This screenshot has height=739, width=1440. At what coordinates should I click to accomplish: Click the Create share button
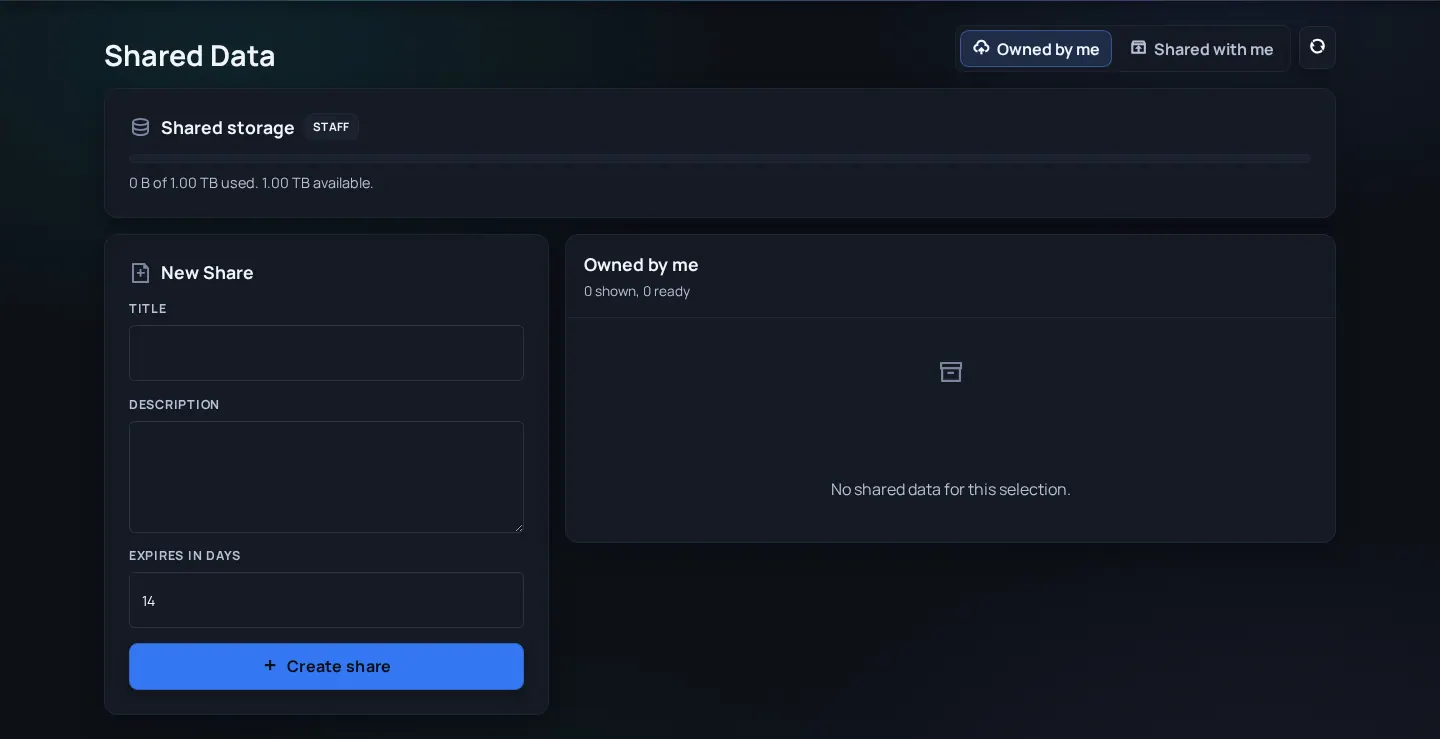[326, 666]
